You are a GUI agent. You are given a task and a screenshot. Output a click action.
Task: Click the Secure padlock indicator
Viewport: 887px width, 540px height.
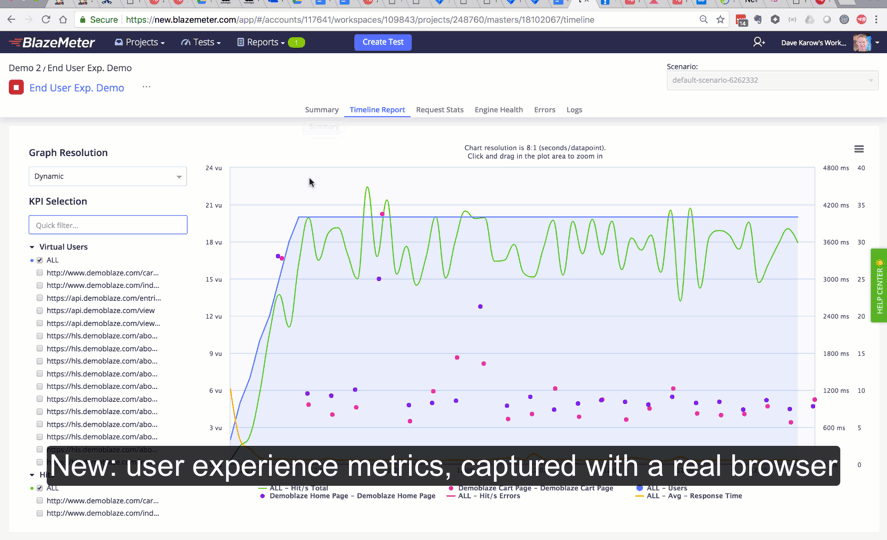98,20
